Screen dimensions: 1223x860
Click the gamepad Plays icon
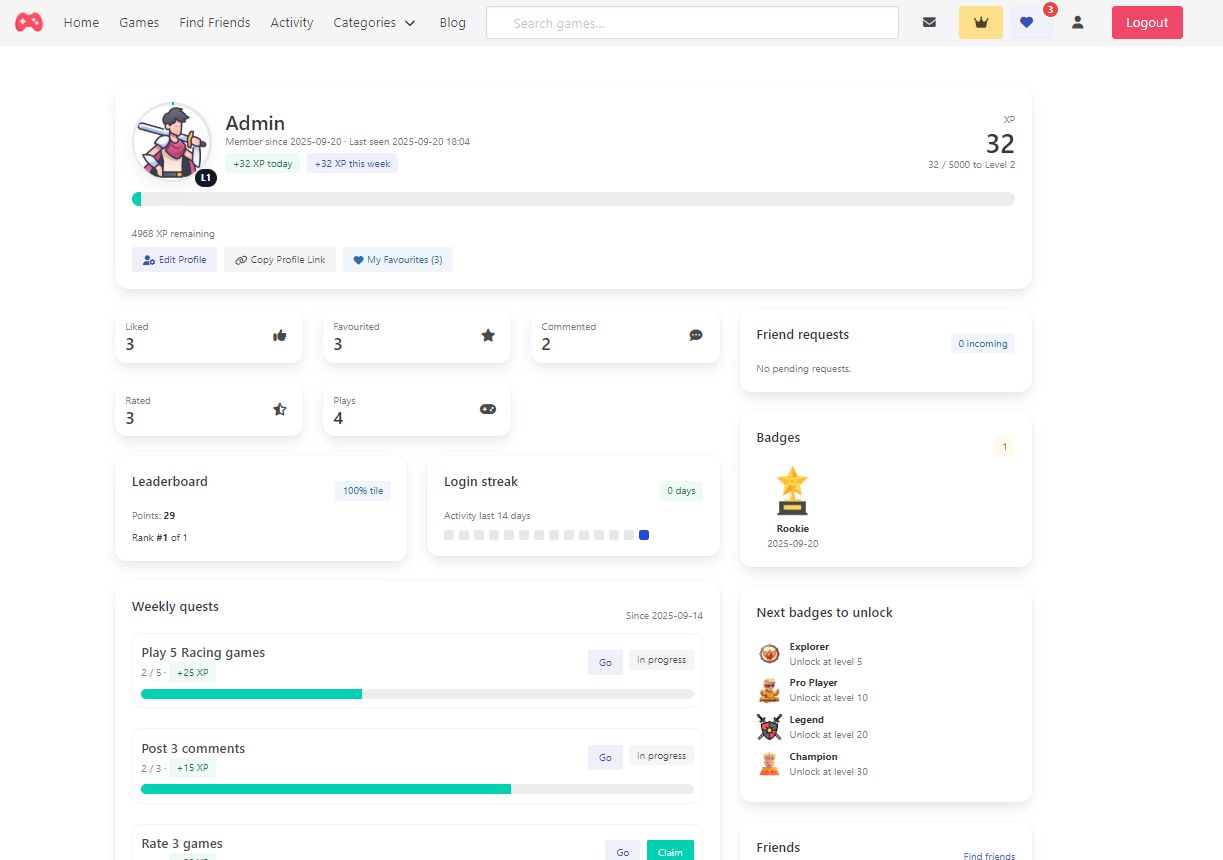(488, 409)
